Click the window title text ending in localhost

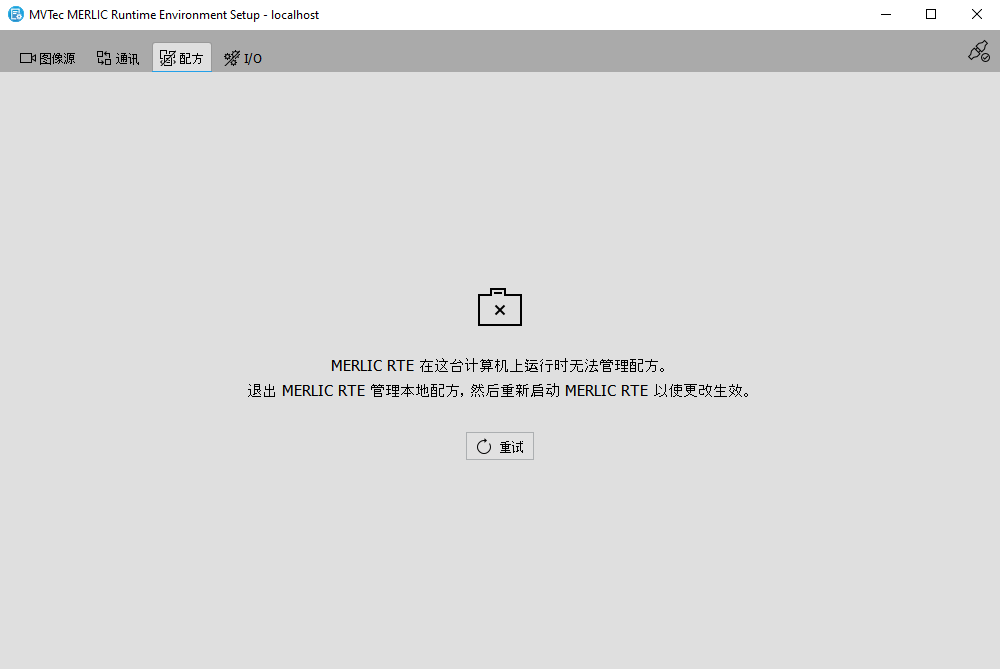[174, 15]
